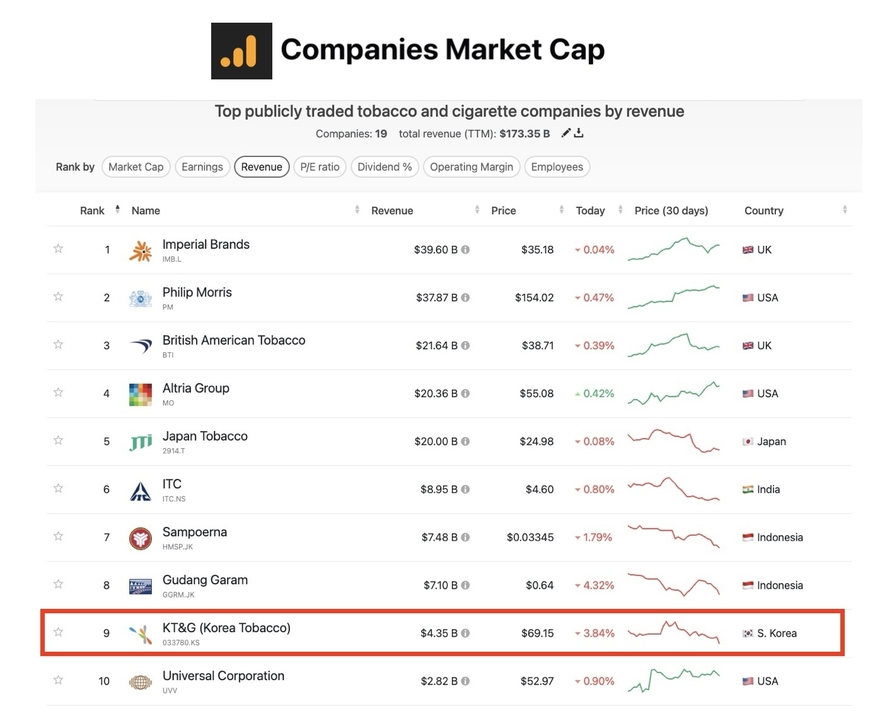Add Gudang Garam to favorites via star
875x716 pixels.
58,584
